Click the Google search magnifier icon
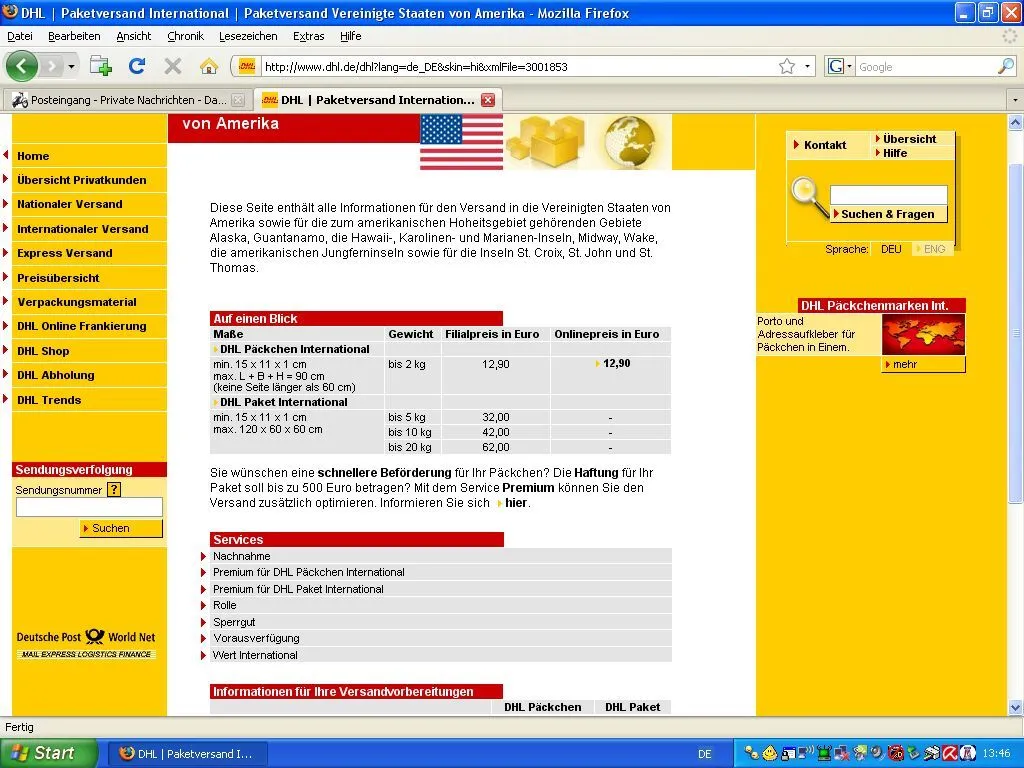Image resolution: width=1024 pixels, height=768 pixels. tap(1005, 67)
